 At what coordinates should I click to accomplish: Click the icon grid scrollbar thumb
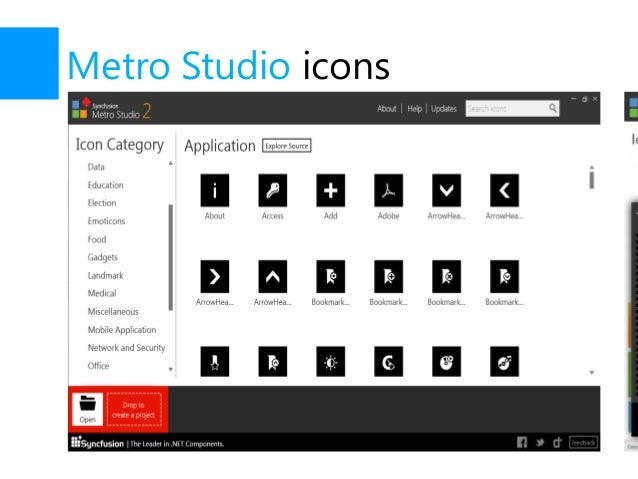pyautogui.click(x=592, y=180)
